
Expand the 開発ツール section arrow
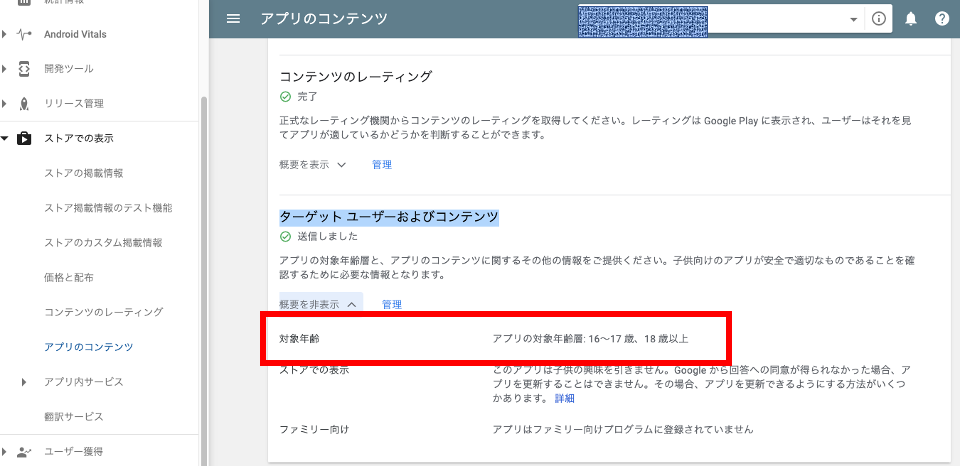4,69
